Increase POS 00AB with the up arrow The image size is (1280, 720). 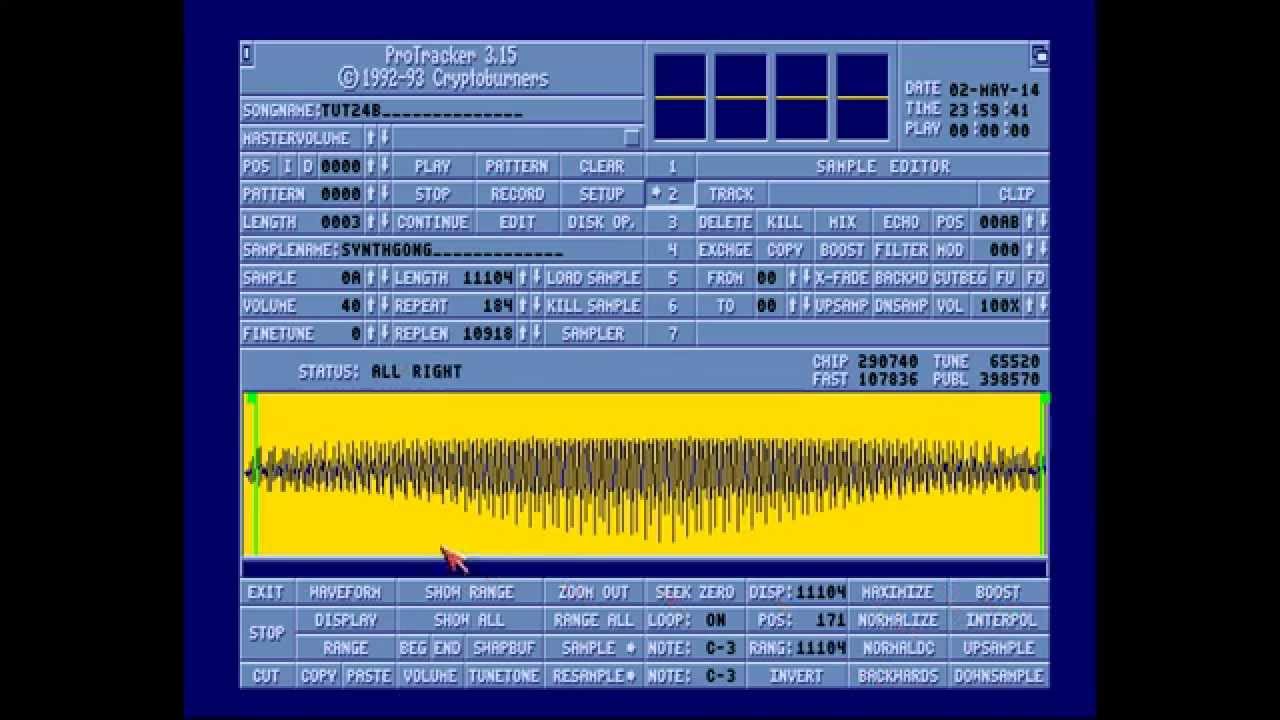(x=1029, y=222)
